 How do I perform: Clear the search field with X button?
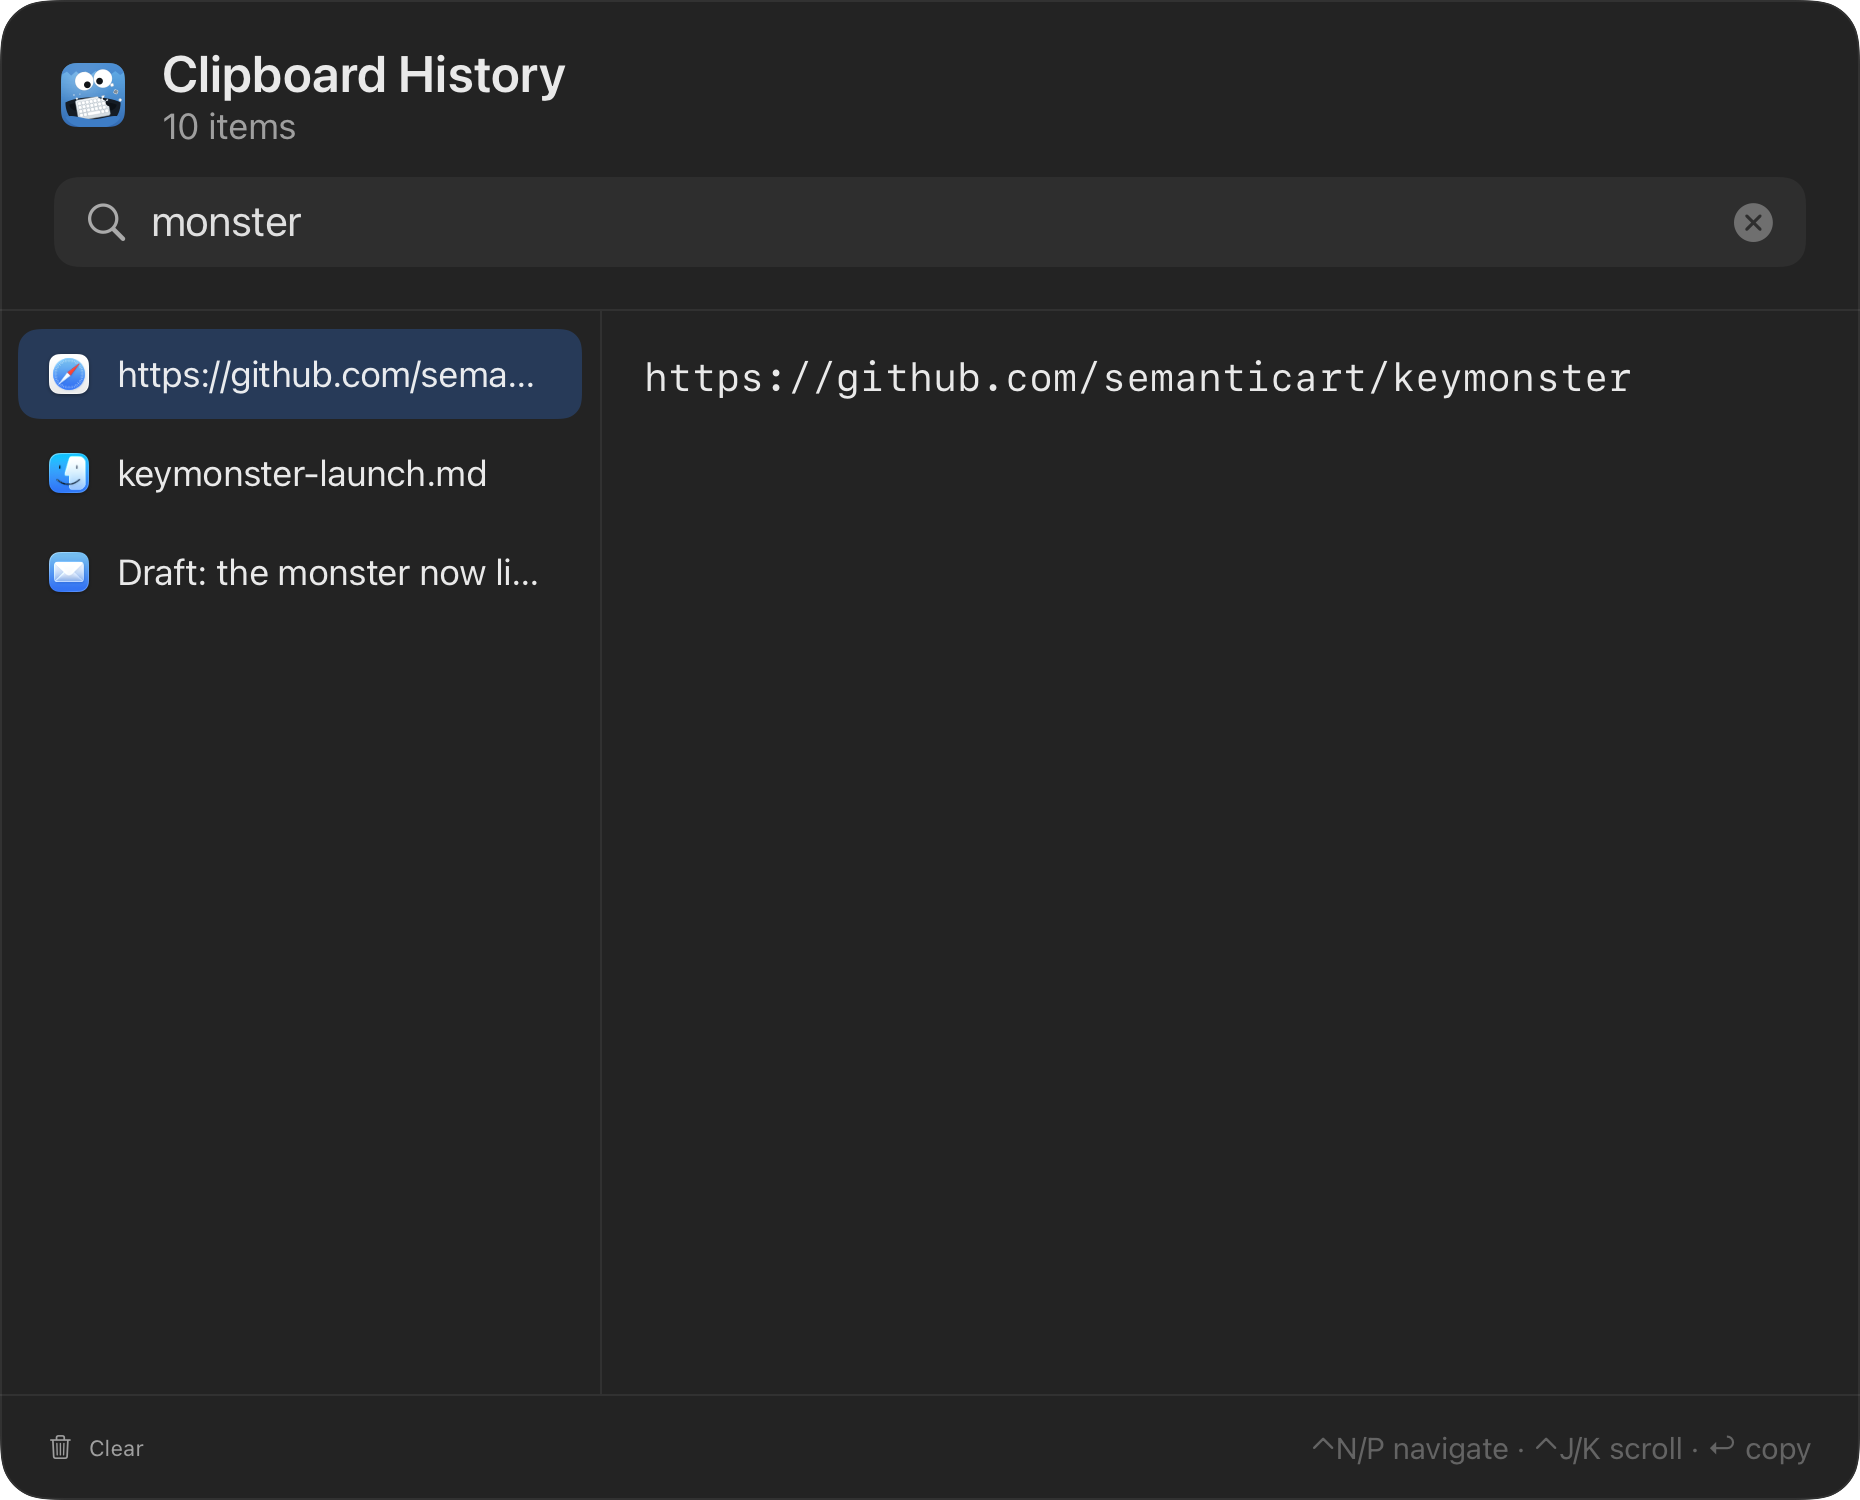[x=1753, y=222]
